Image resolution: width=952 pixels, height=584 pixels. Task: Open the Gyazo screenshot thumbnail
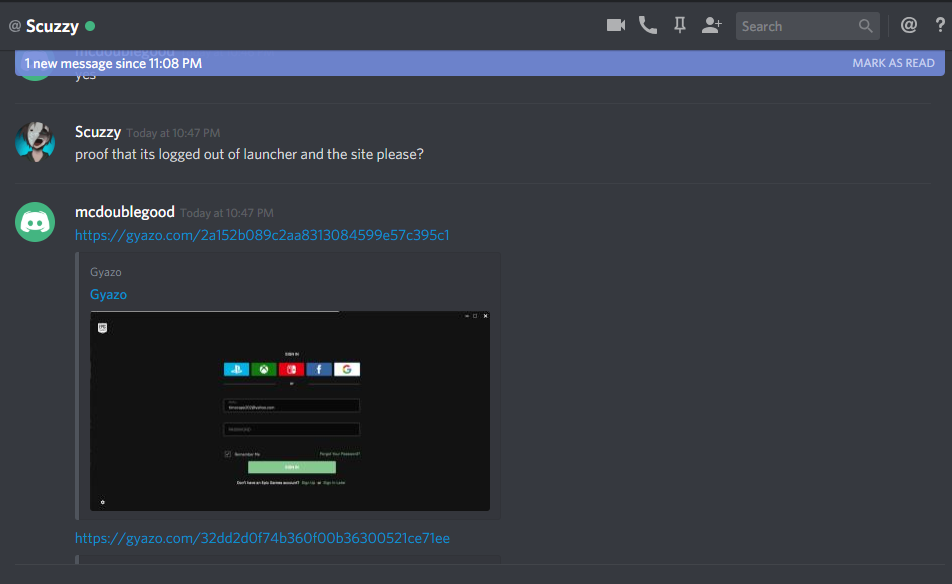(290, 411)
